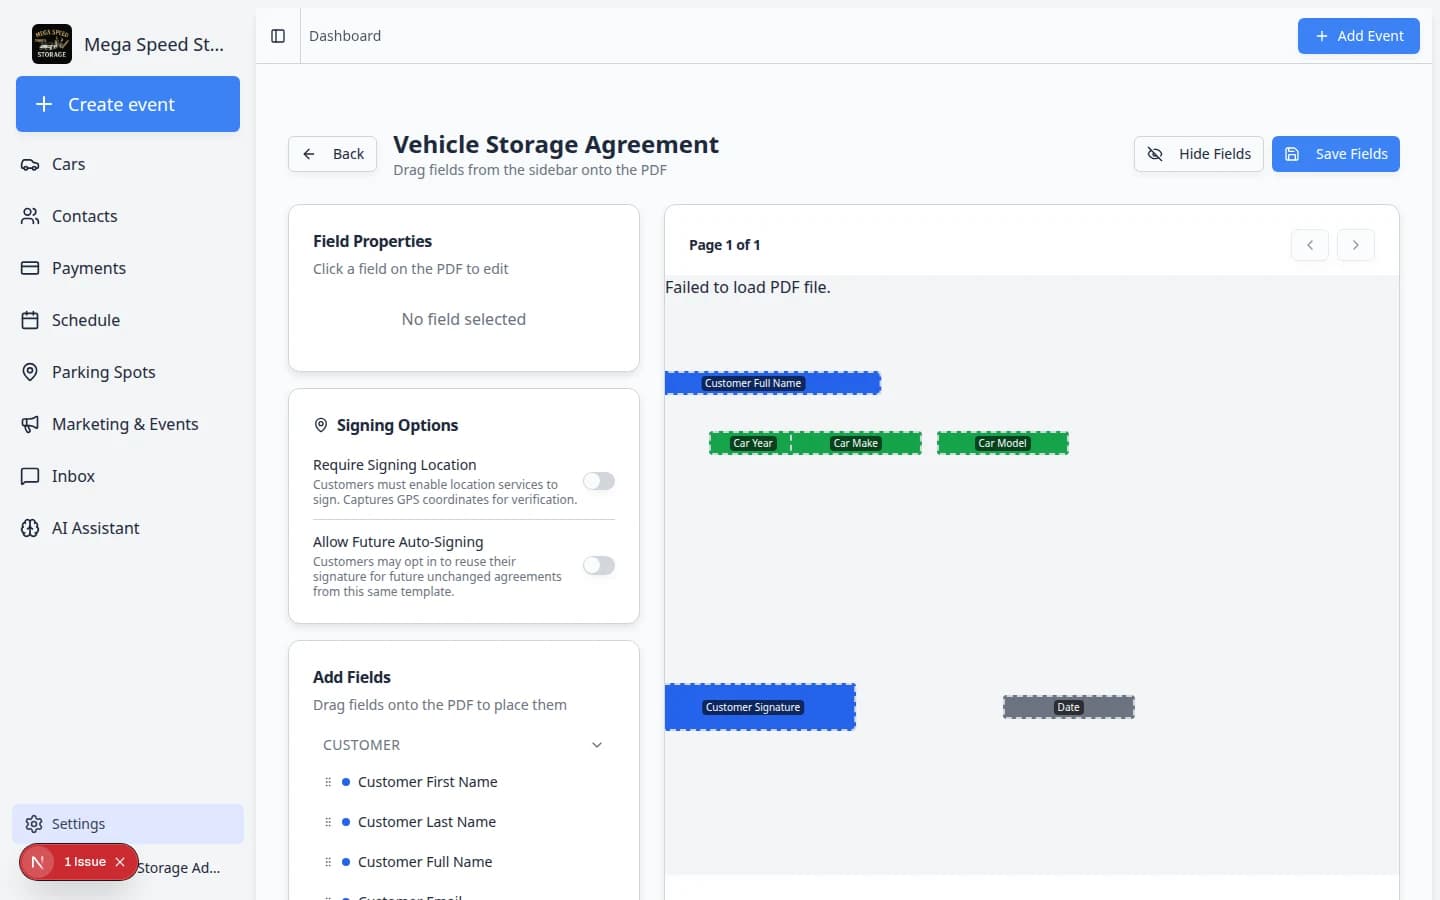Screen dimensions: 1440x900
Task: Click the Mega Speed Storage logo icon
Action: point(52,44)
